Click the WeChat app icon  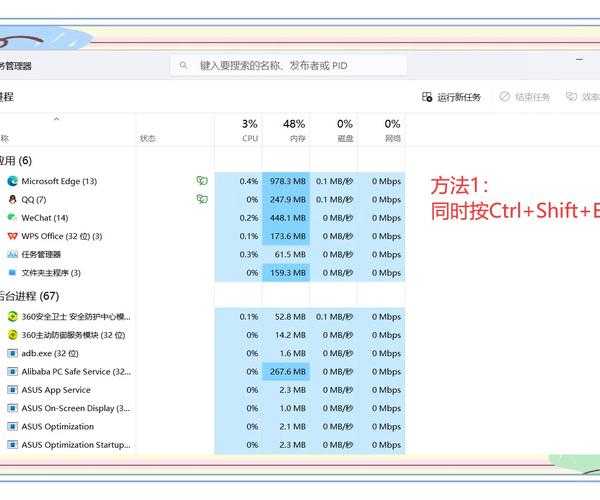(12, 217)
